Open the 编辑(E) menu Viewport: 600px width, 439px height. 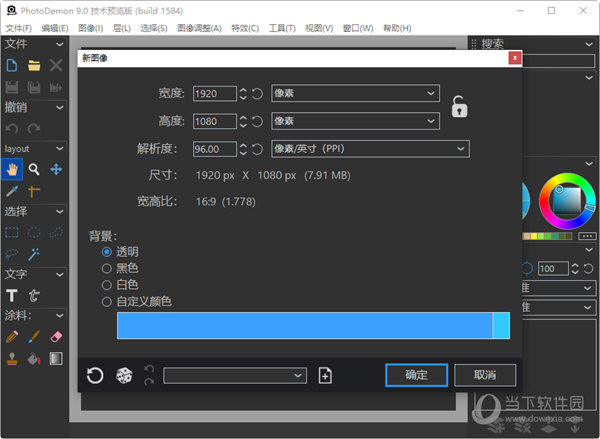[55, 28]
